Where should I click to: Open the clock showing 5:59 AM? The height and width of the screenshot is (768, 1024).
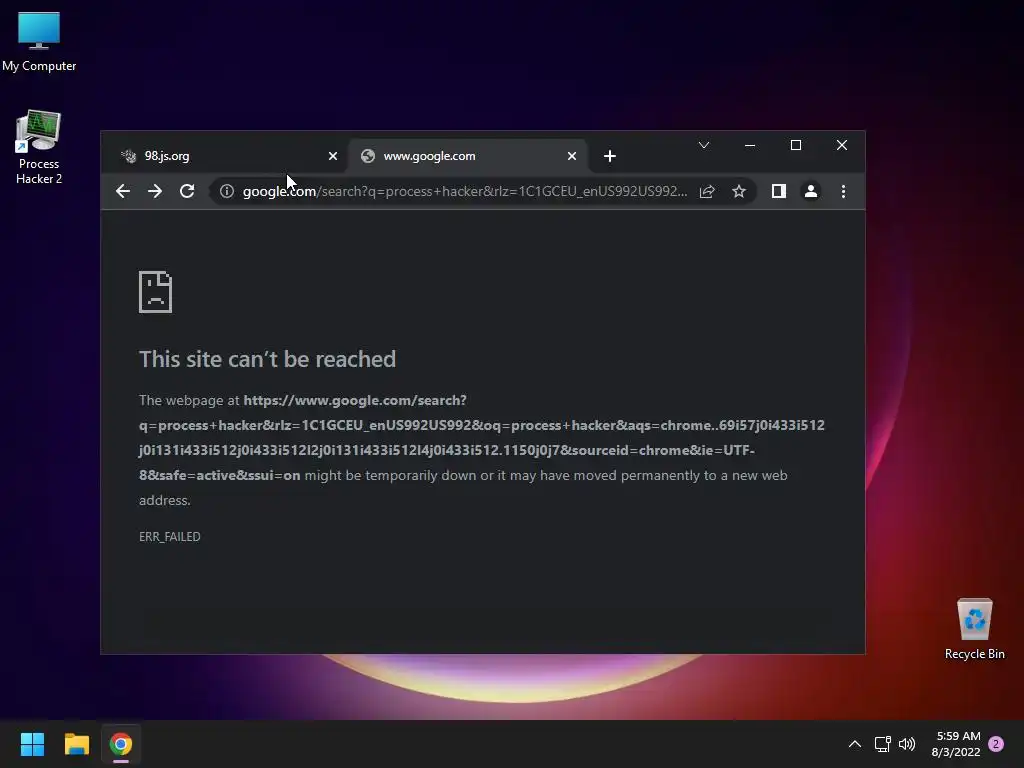pyautogui.click(x=956, y=744)
